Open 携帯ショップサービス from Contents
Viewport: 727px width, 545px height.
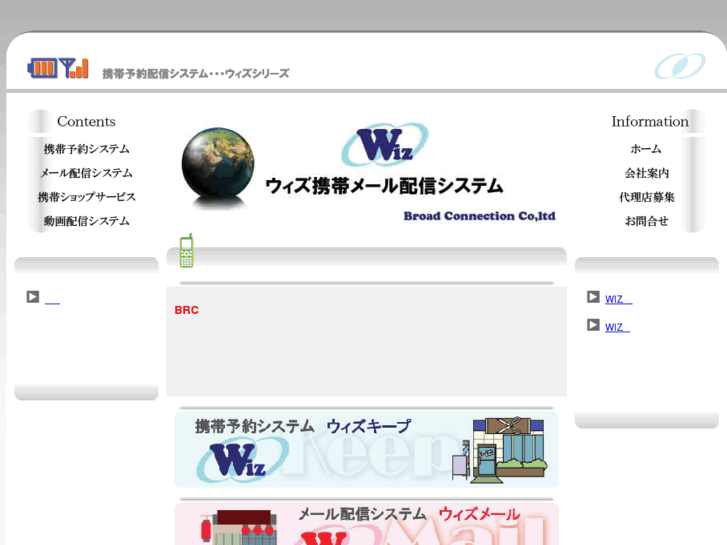pos(86,197)
